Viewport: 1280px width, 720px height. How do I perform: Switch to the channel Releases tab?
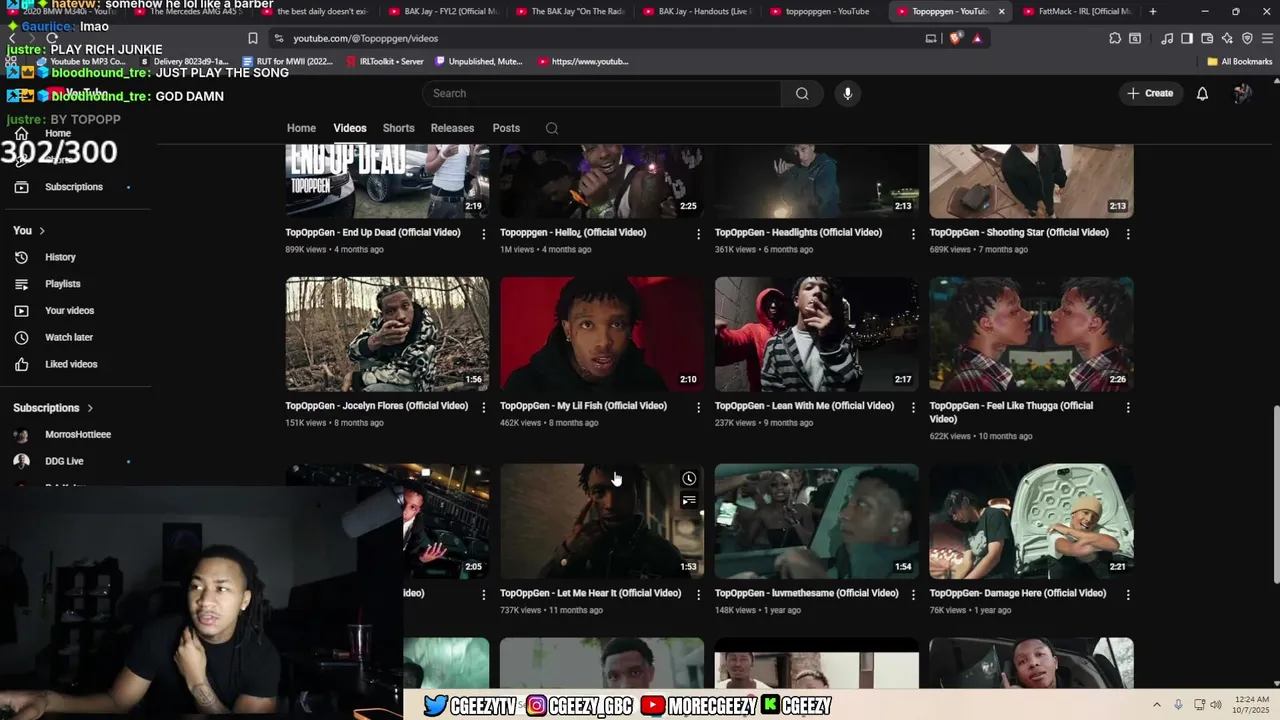[452, 128]
